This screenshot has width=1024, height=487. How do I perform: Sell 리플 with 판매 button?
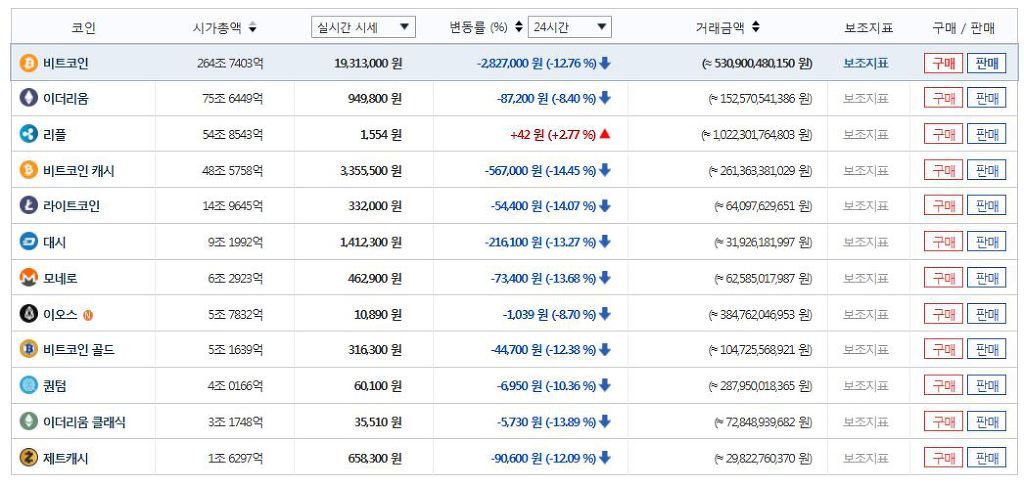986,134
